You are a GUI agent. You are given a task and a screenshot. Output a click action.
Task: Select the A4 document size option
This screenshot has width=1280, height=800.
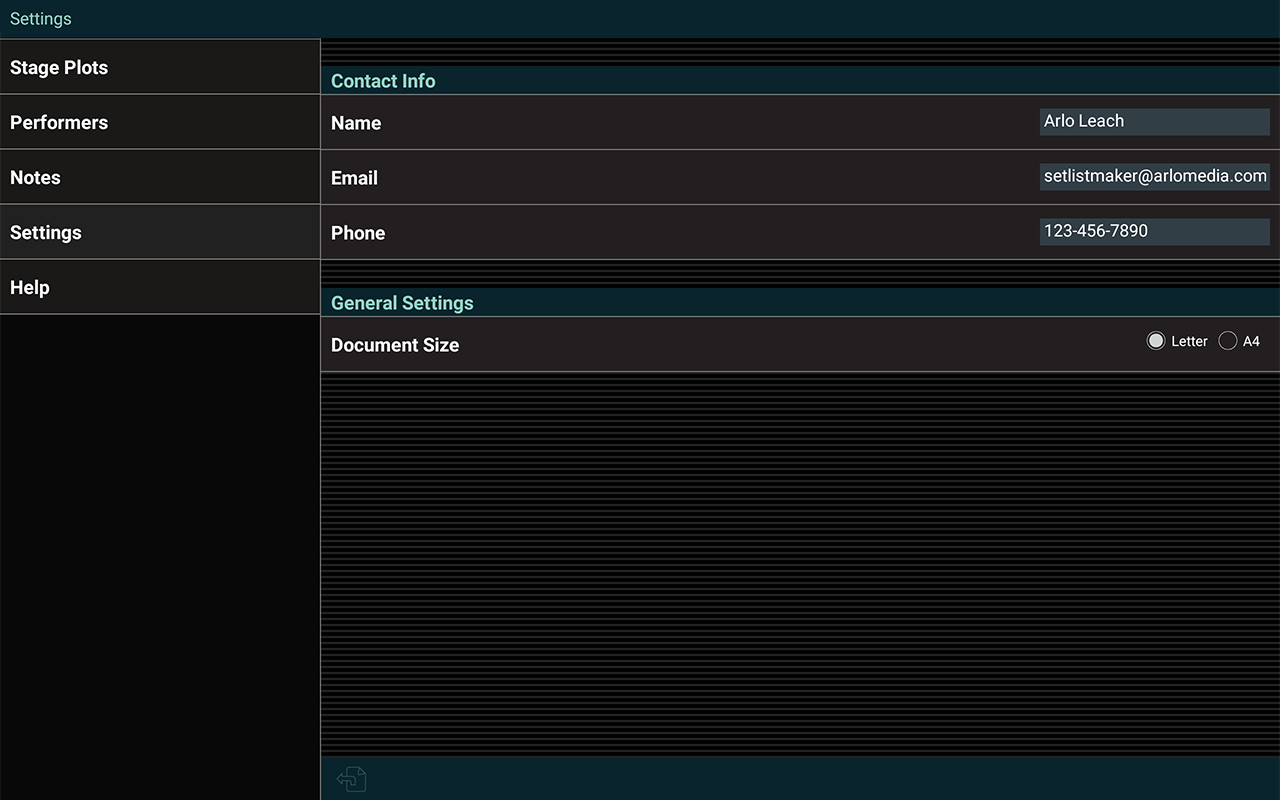[x=1228, y=341]
